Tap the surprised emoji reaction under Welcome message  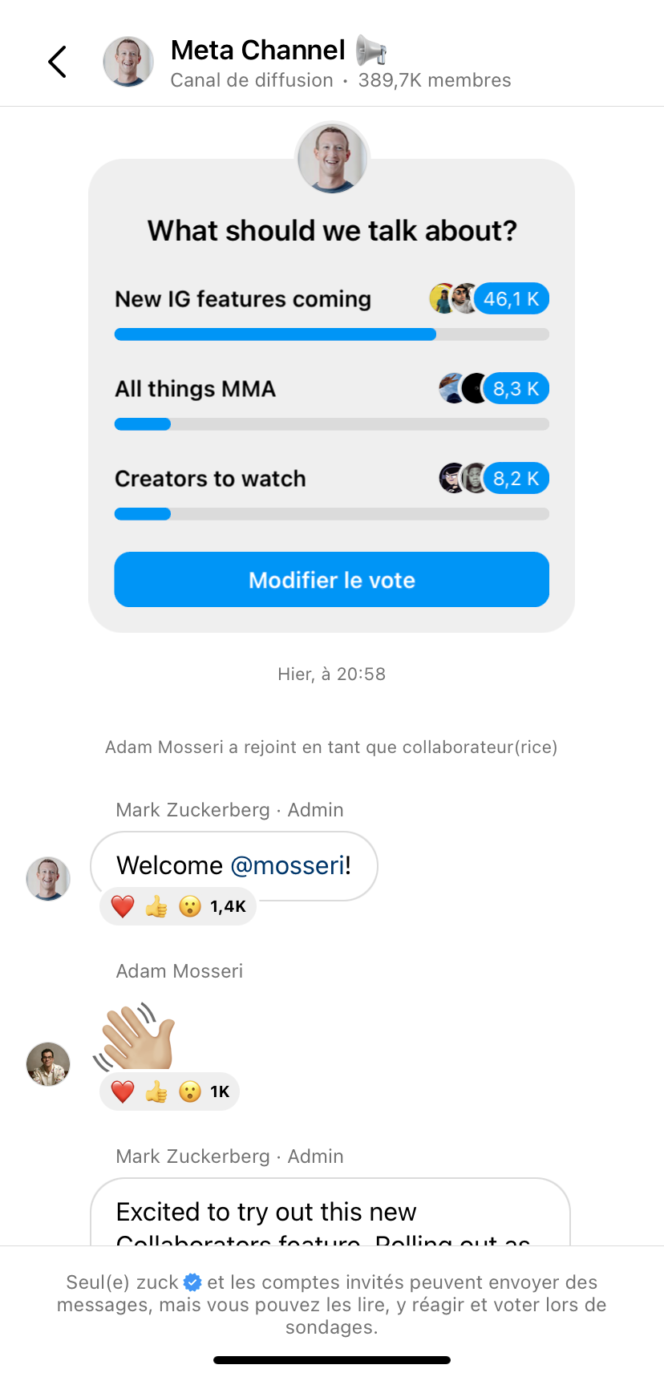coord(190,906)
